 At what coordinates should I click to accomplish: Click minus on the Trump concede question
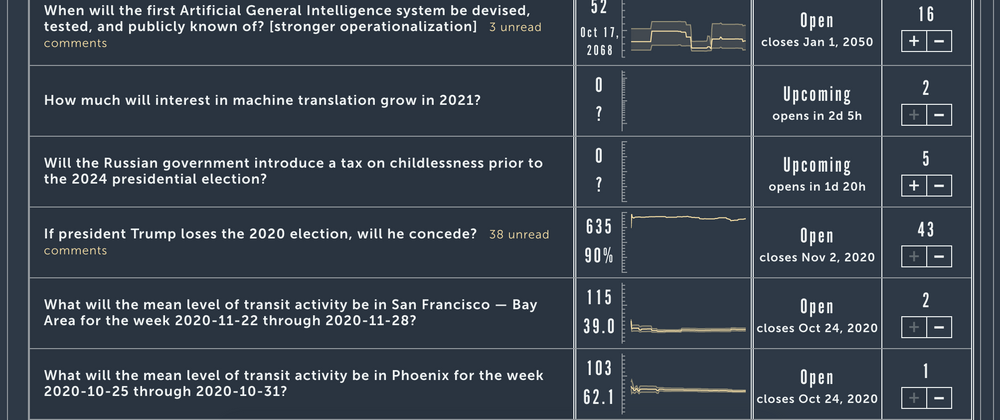click(939, 256)
